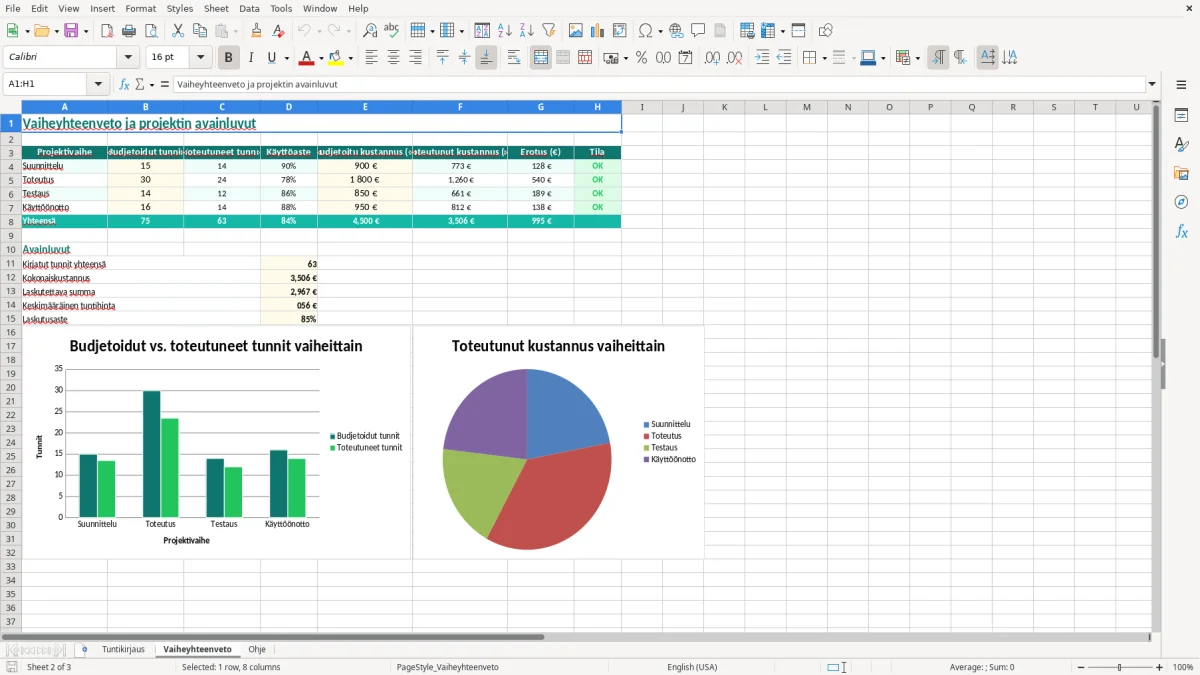Define the print area
The height and width of the screenshot is (675, 1200).
(747, 31)
